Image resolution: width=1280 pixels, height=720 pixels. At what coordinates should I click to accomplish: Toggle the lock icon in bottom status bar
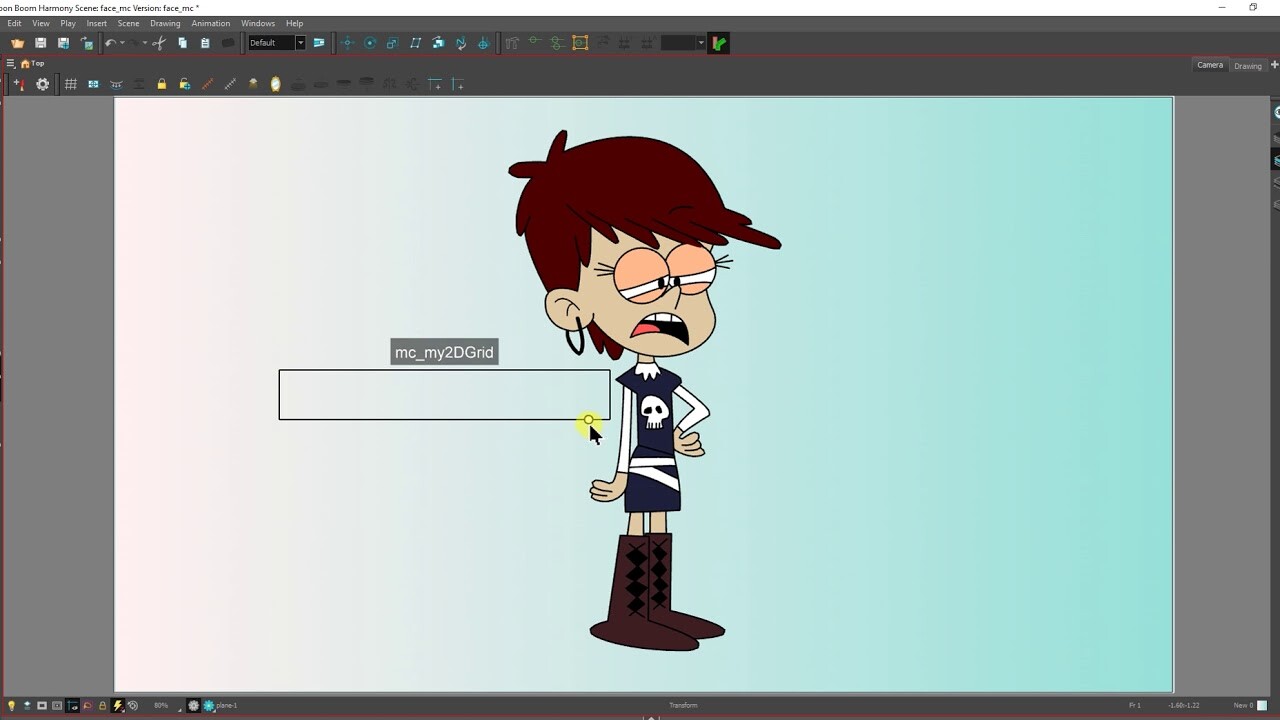click(x=102, y=705)
